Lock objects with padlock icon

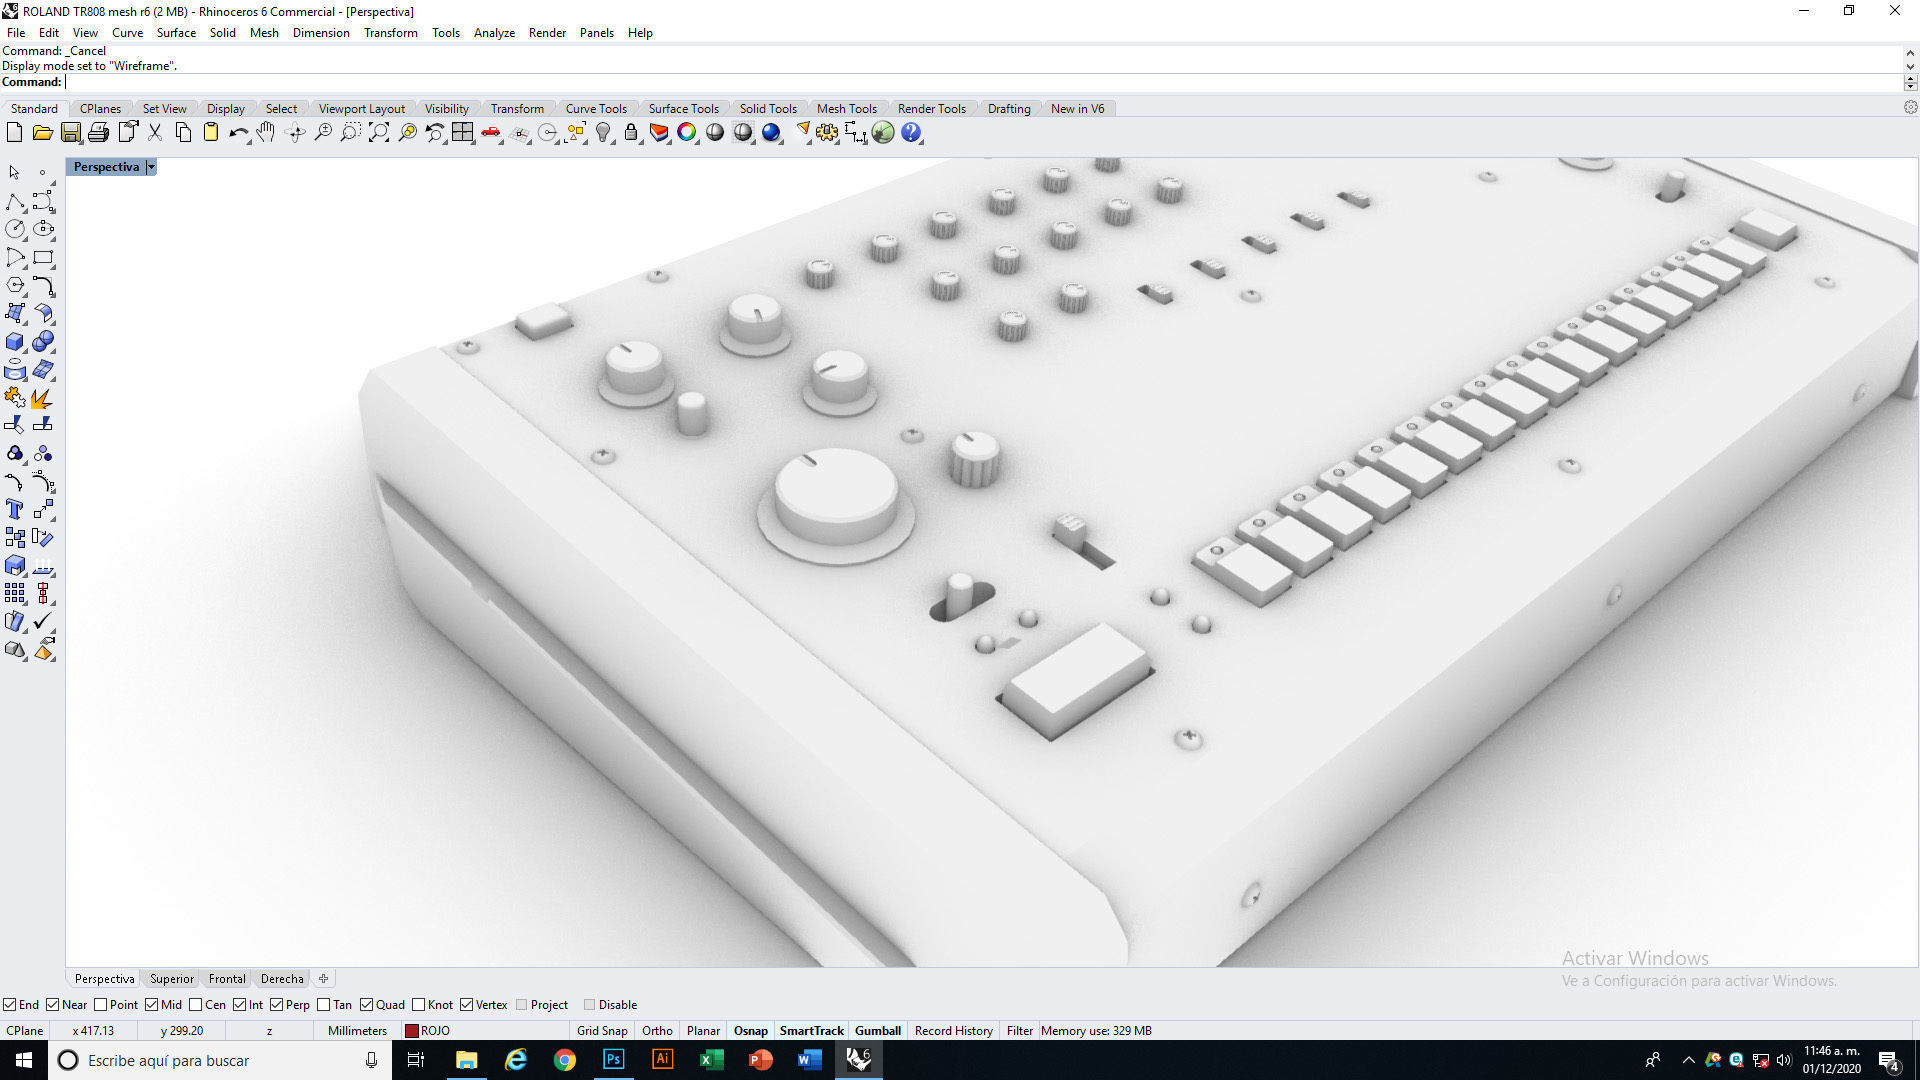631,133
